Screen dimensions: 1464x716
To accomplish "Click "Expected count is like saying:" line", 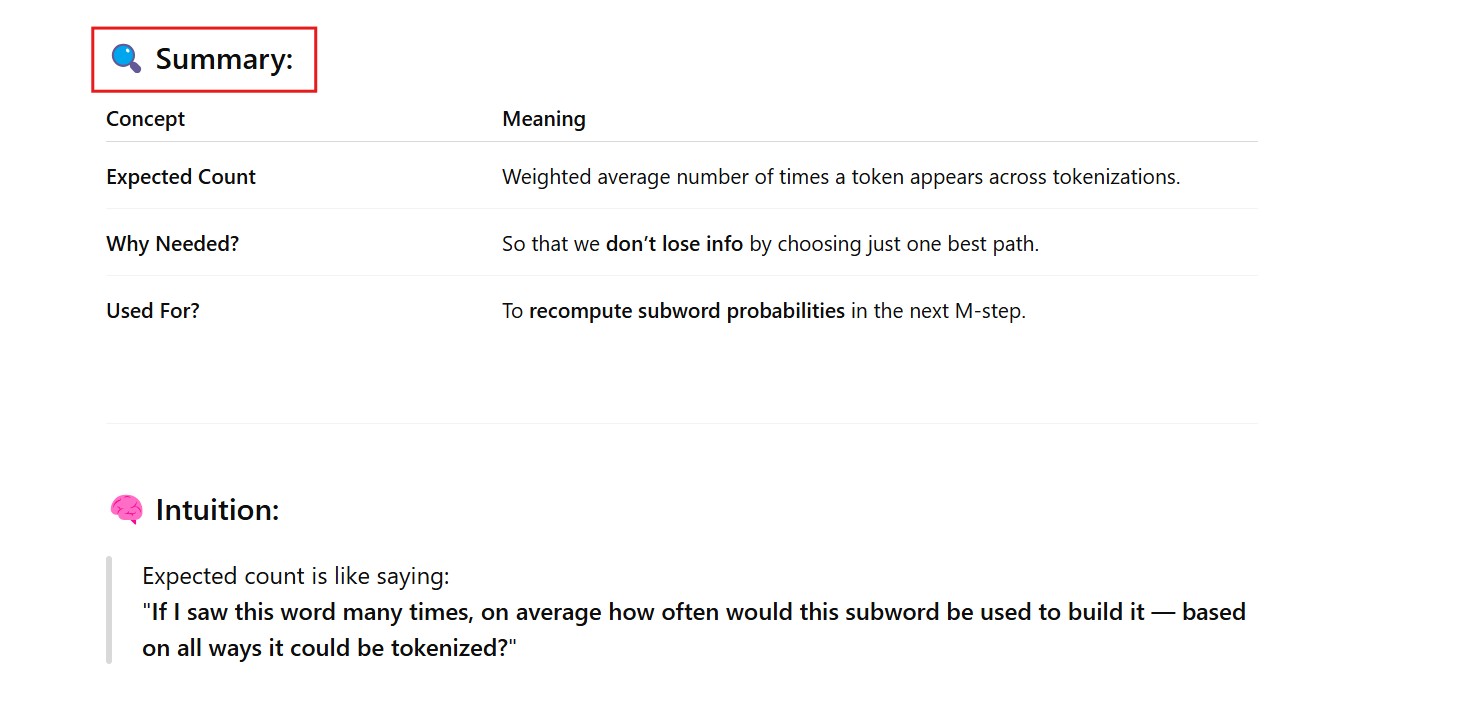I will [296, 576].
